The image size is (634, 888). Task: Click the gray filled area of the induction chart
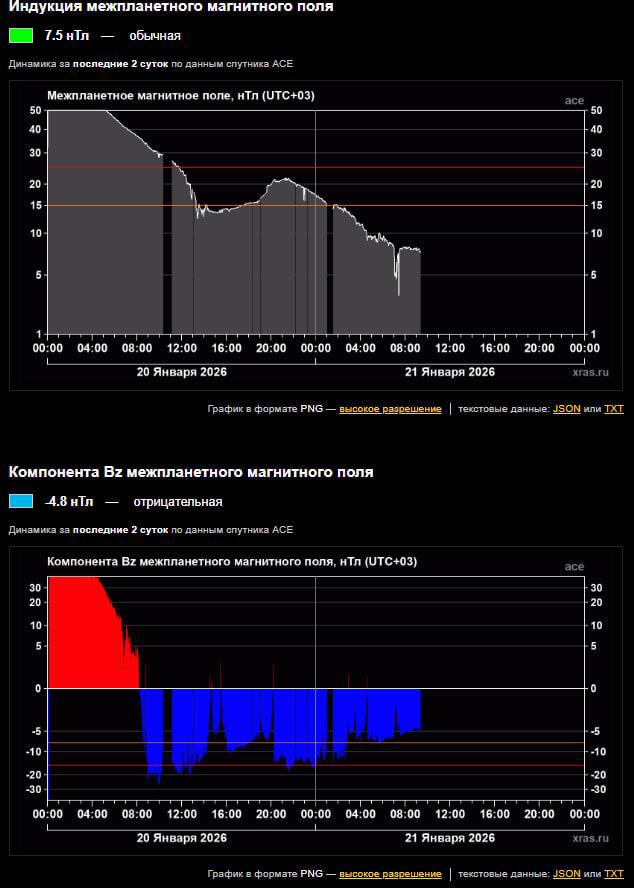100,250
